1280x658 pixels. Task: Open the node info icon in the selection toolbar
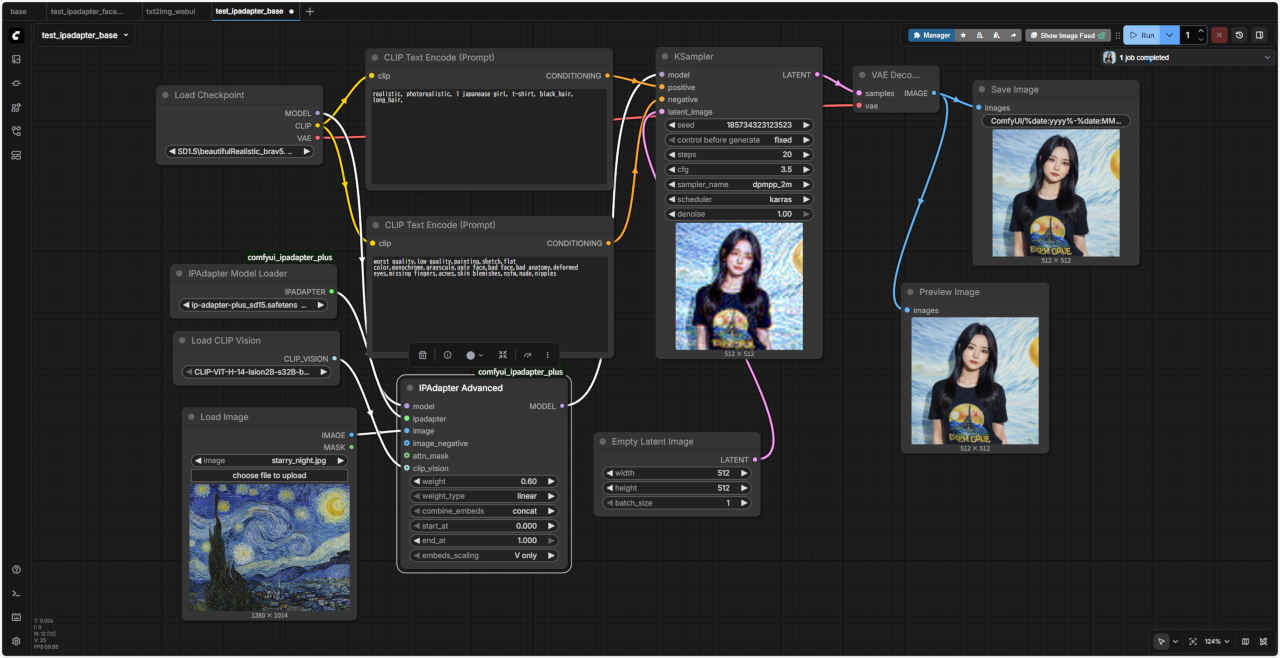coord(447,355)
